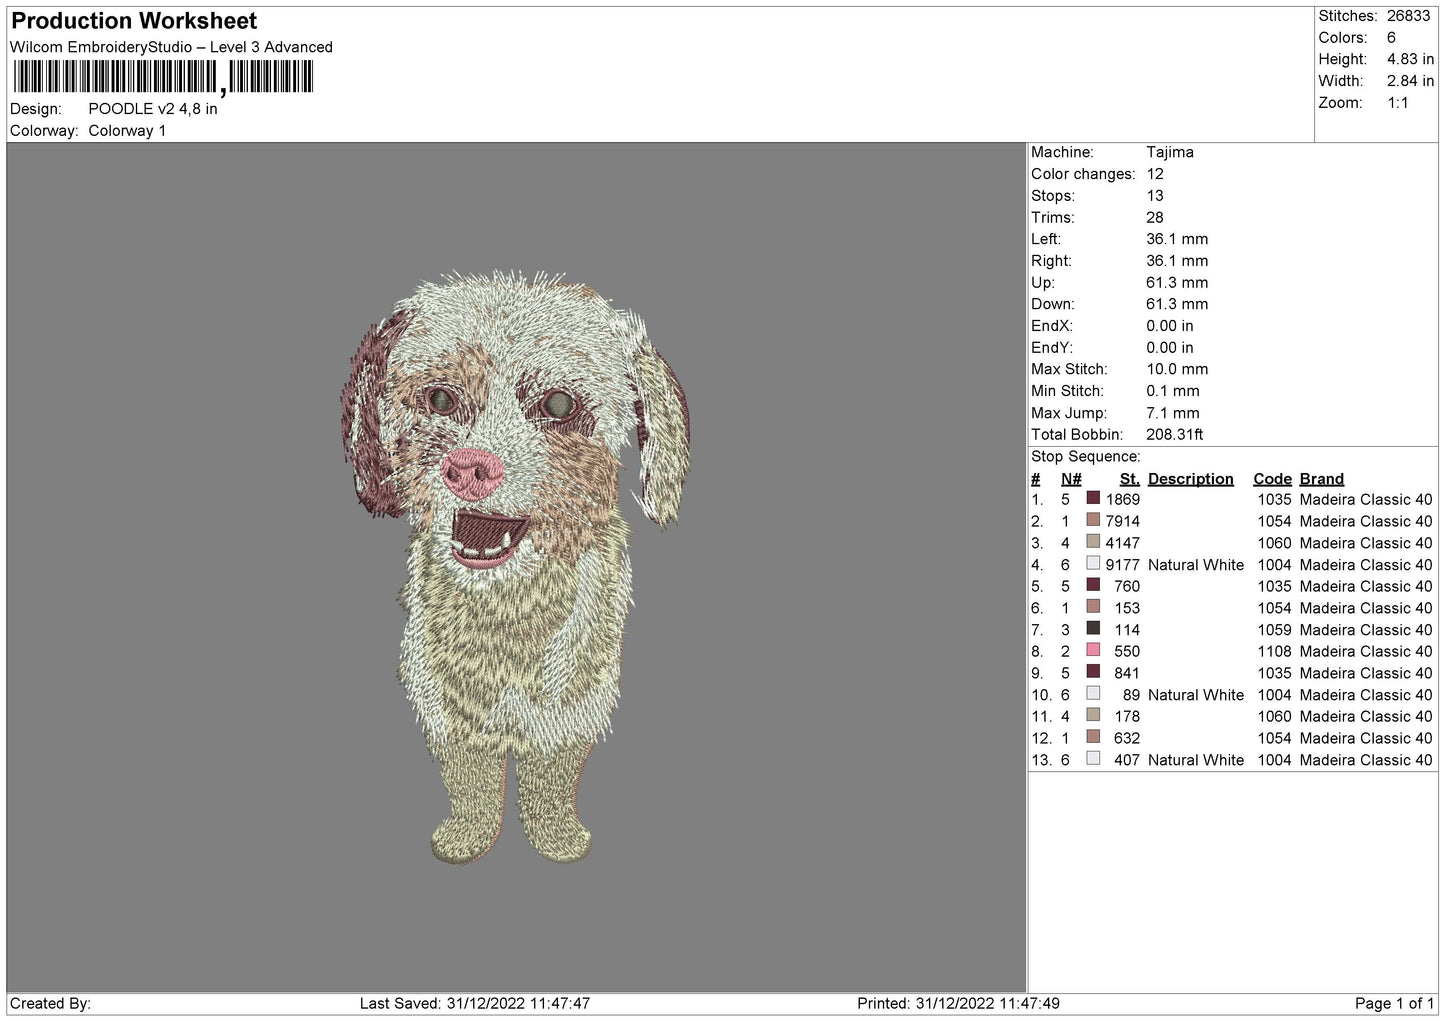Click the 'Stop Sequence:' label
The width and height of the screenshot is (1445, 1021).
click(x=1086, y=456)
